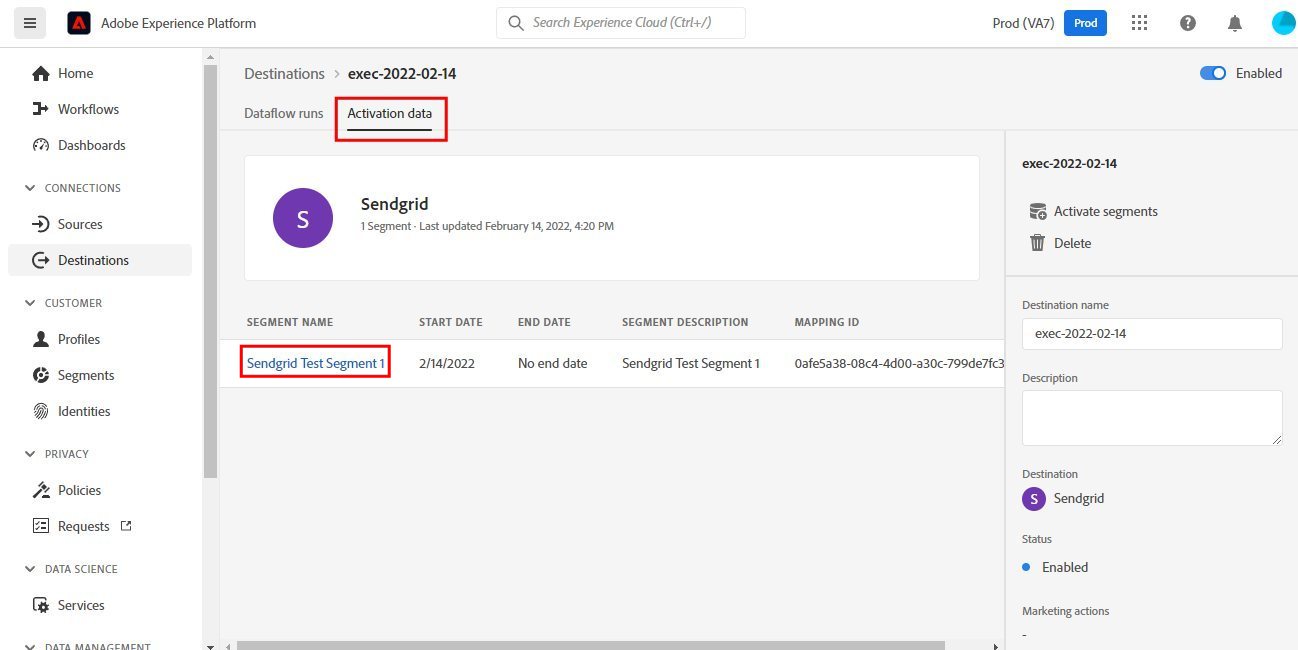This screenshot has width=1298, height=650.
Task: Open the help question mark icon
Action: coord(1188,23)
